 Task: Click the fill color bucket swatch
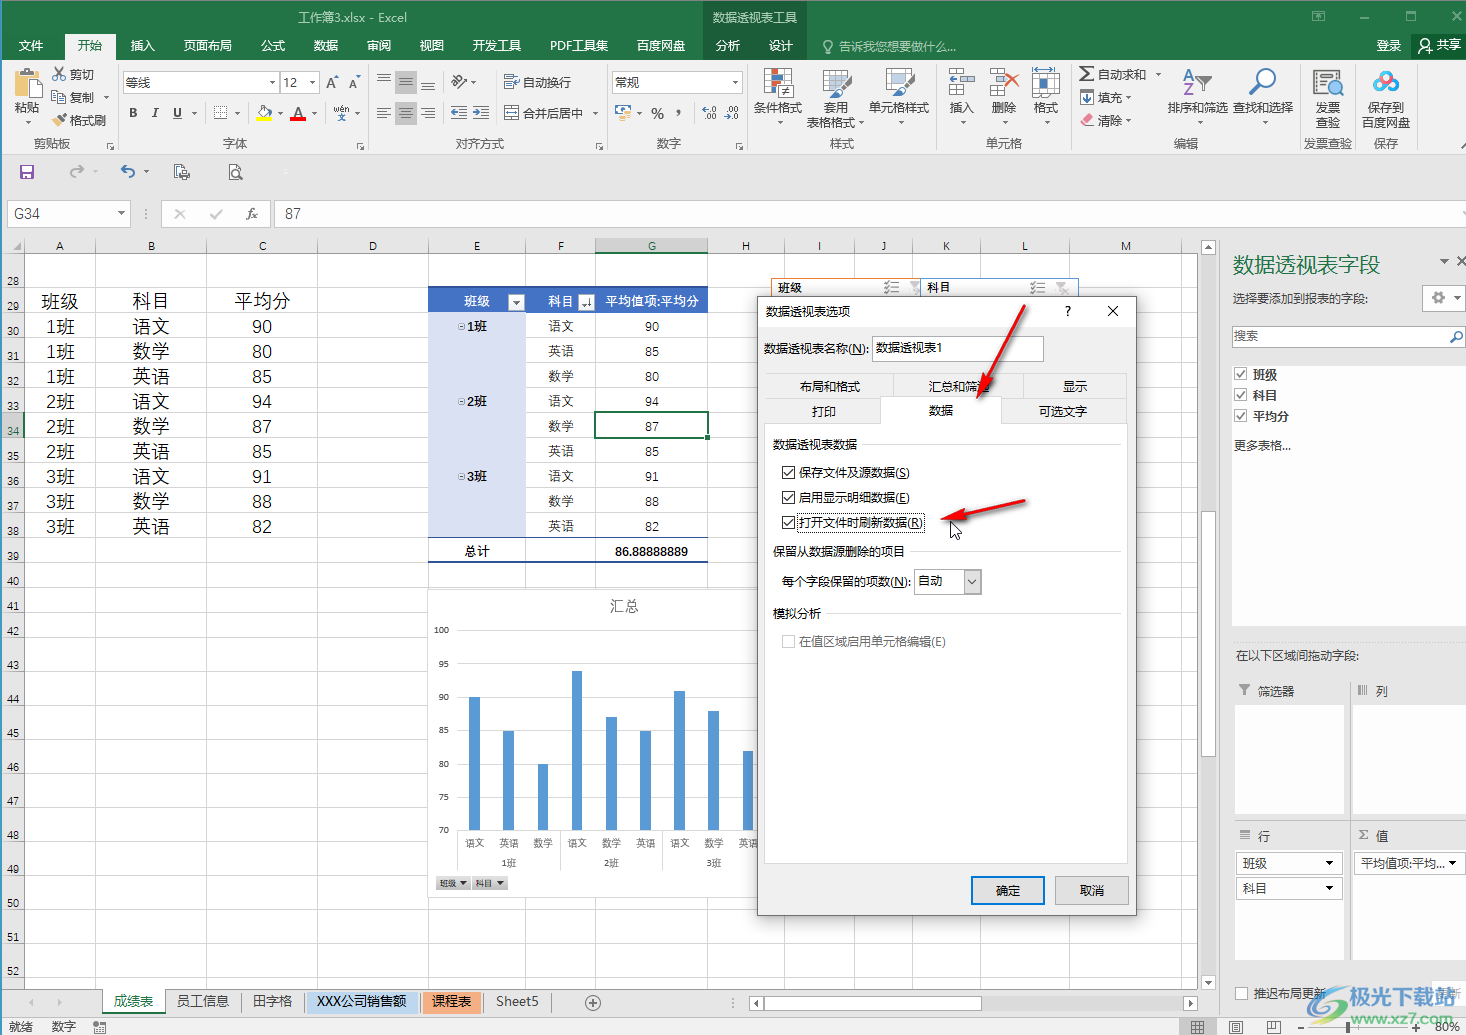pos(263,113)
